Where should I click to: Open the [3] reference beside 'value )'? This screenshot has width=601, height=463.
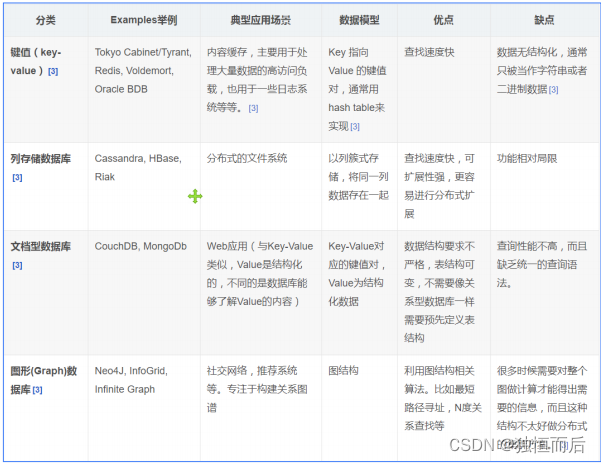pos(53,71)
